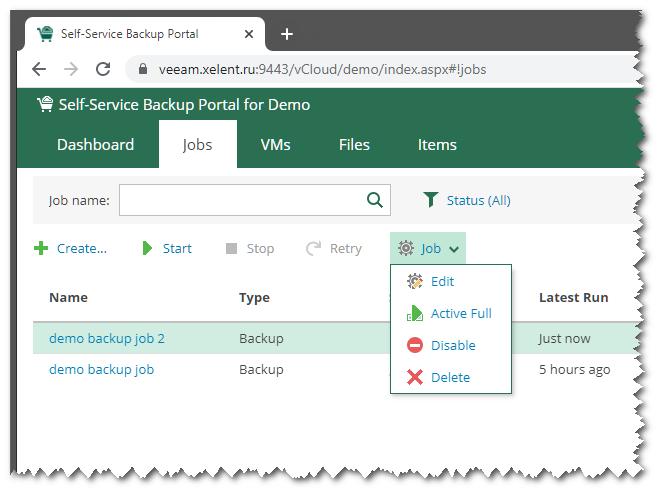Click the green Start play icon
Image resolution: width=662 pixels, height=495 pixels.
[147, 248]
